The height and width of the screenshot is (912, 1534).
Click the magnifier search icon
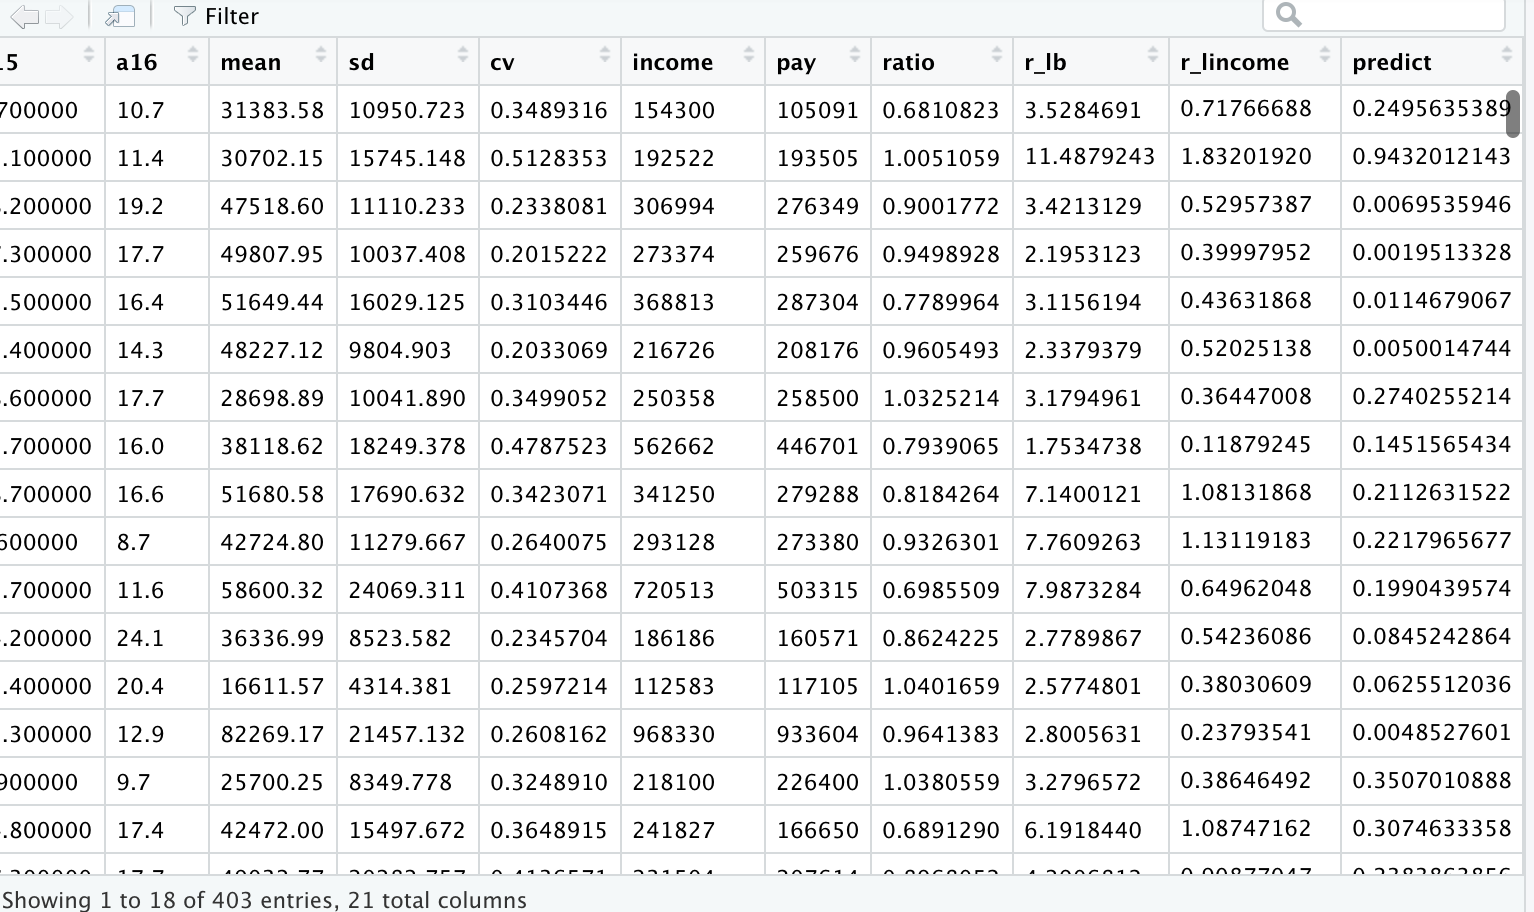pyautogui.click(x=1289, y=15)
